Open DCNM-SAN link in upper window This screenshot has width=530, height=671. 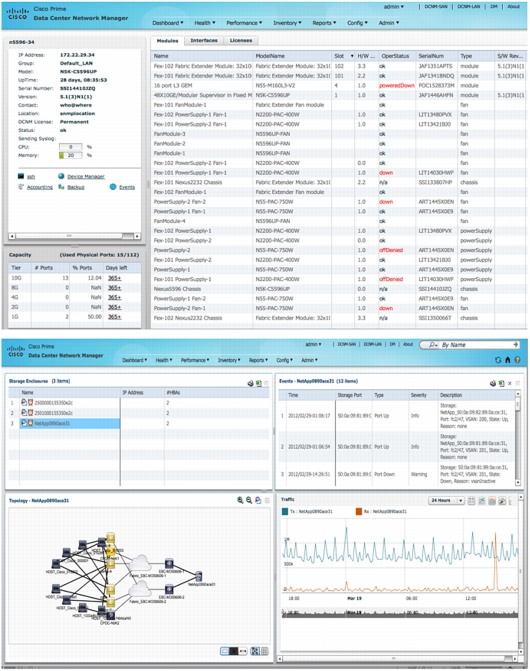tap(436, 7)
